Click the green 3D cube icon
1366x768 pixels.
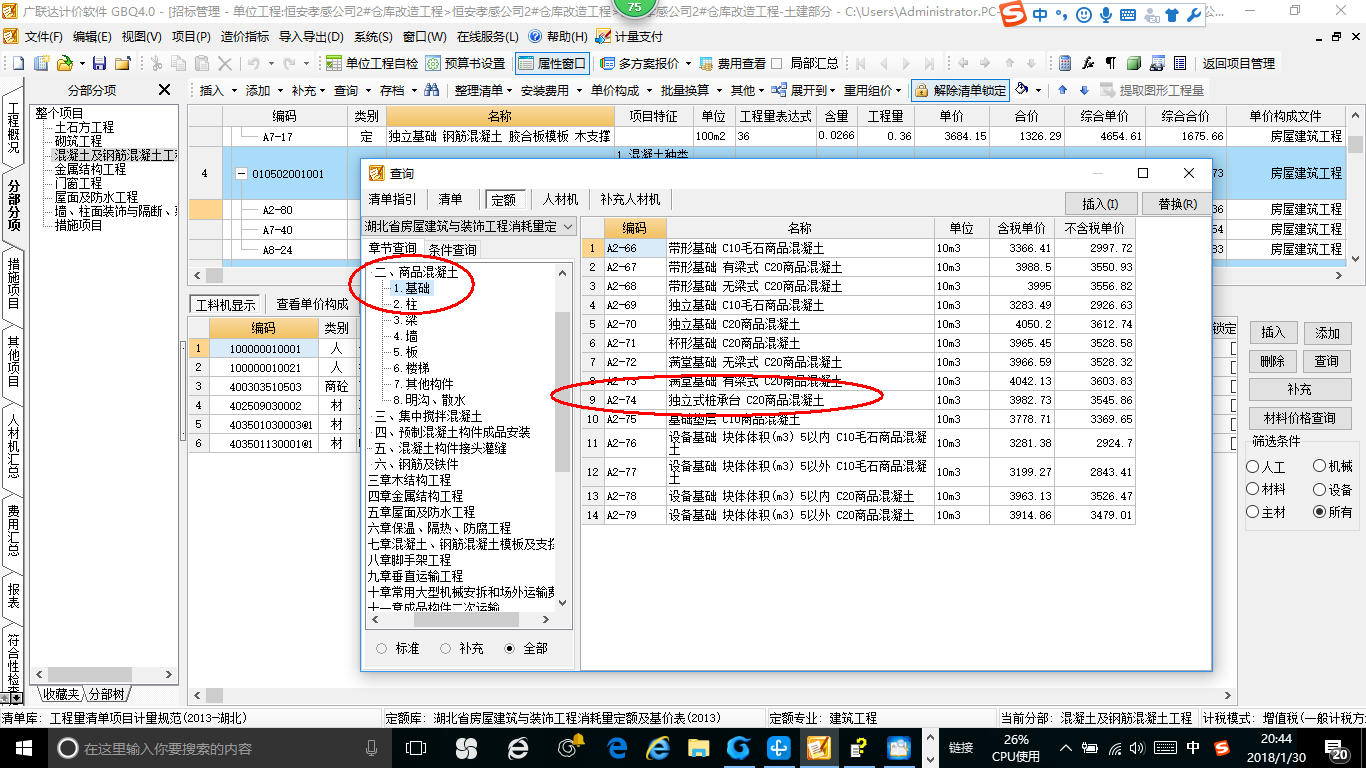click(x=1134, y=63)
